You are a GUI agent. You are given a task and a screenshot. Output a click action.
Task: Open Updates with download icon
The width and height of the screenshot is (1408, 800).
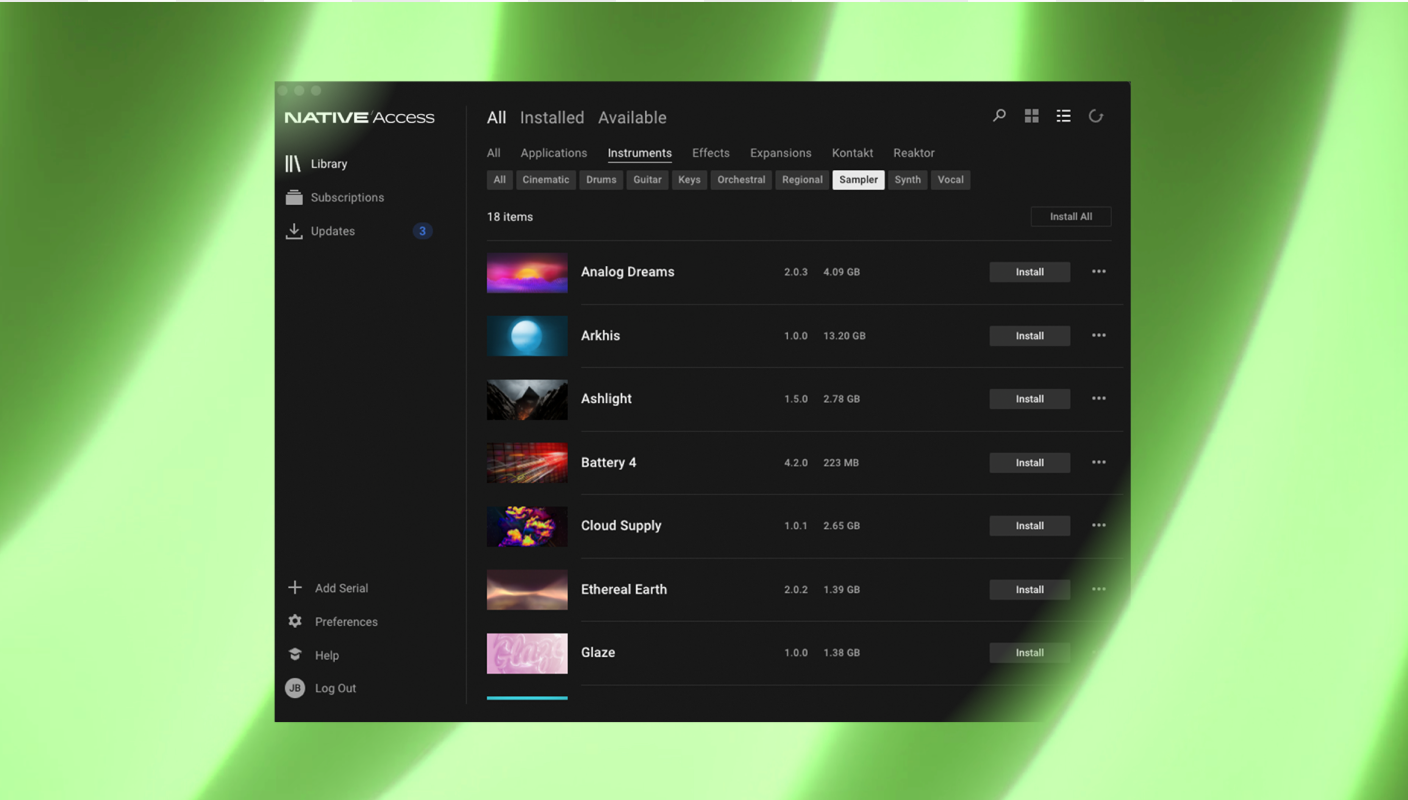(x=294, y=231)
